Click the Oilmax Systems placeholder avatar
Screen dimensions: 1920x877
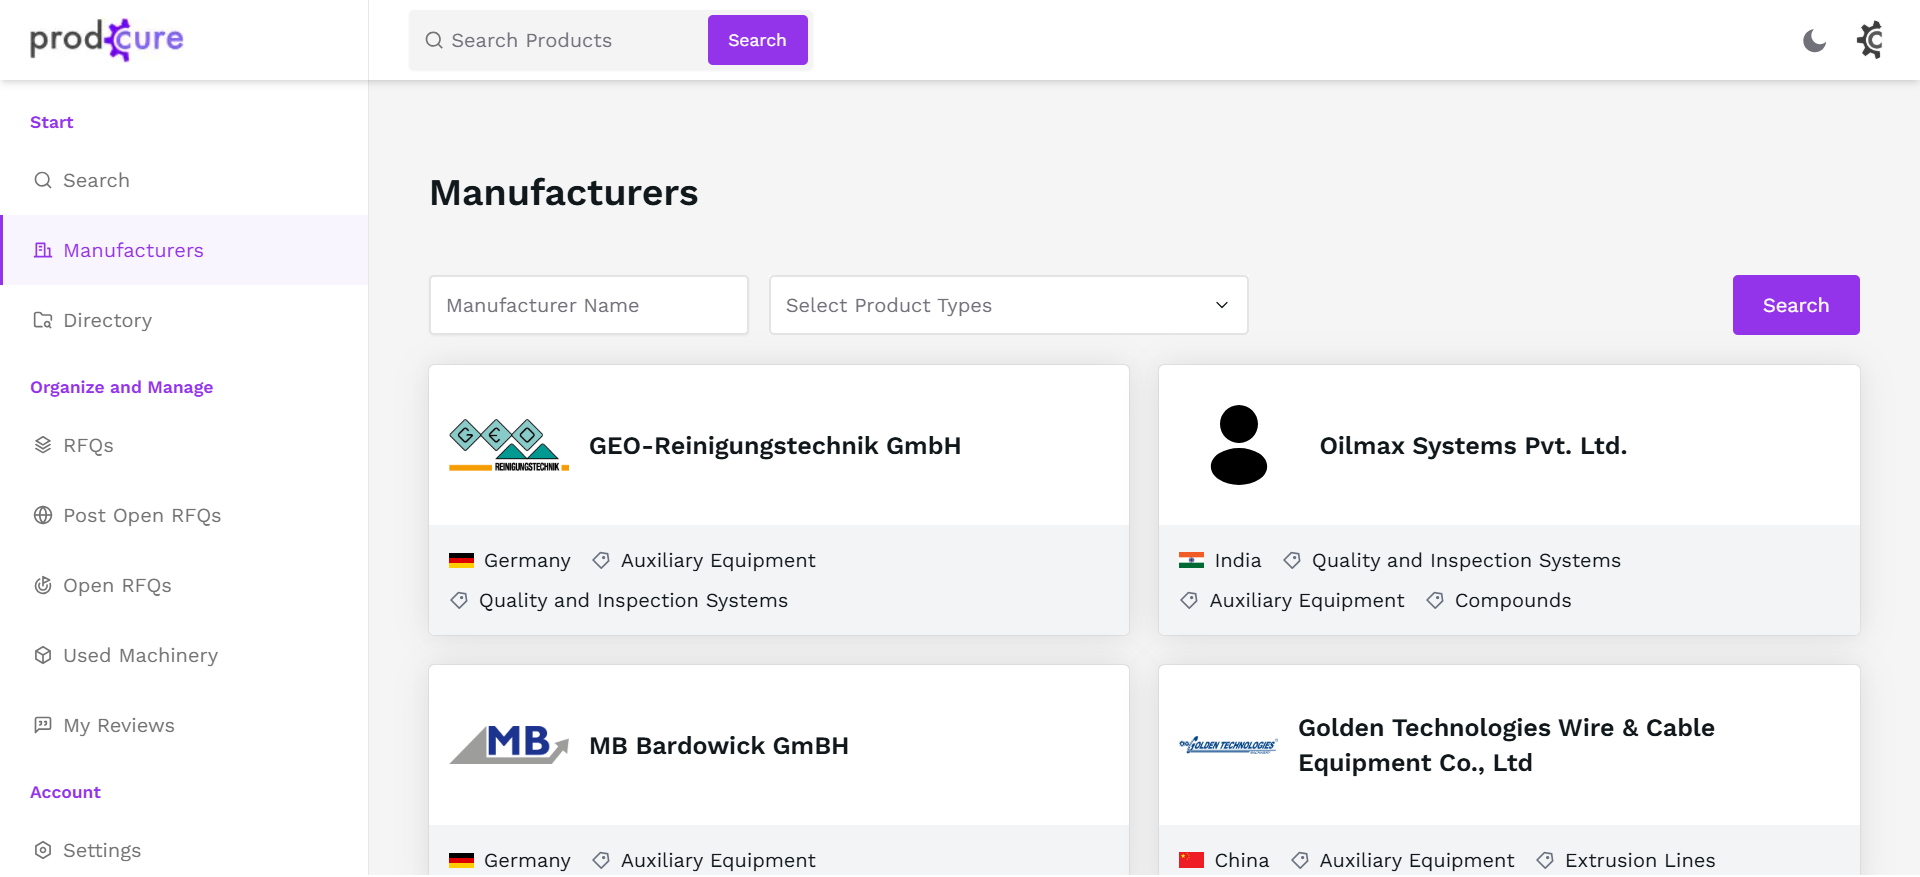[x=1238, y=445]
